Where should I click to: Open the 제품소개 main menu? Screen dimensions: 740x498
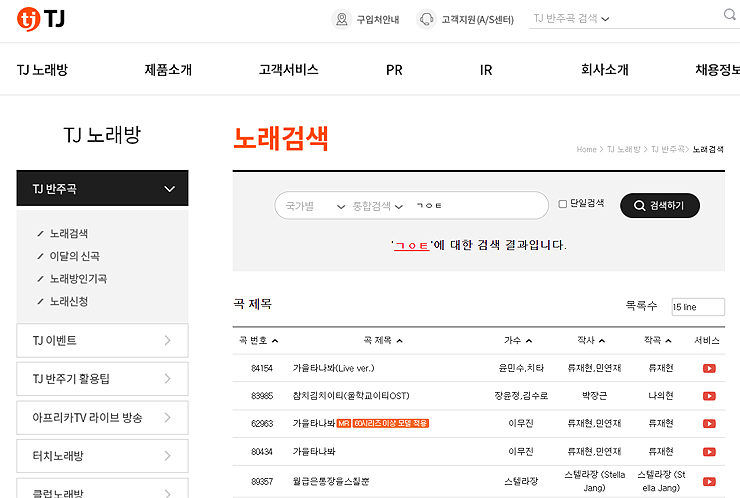point(168,70)
